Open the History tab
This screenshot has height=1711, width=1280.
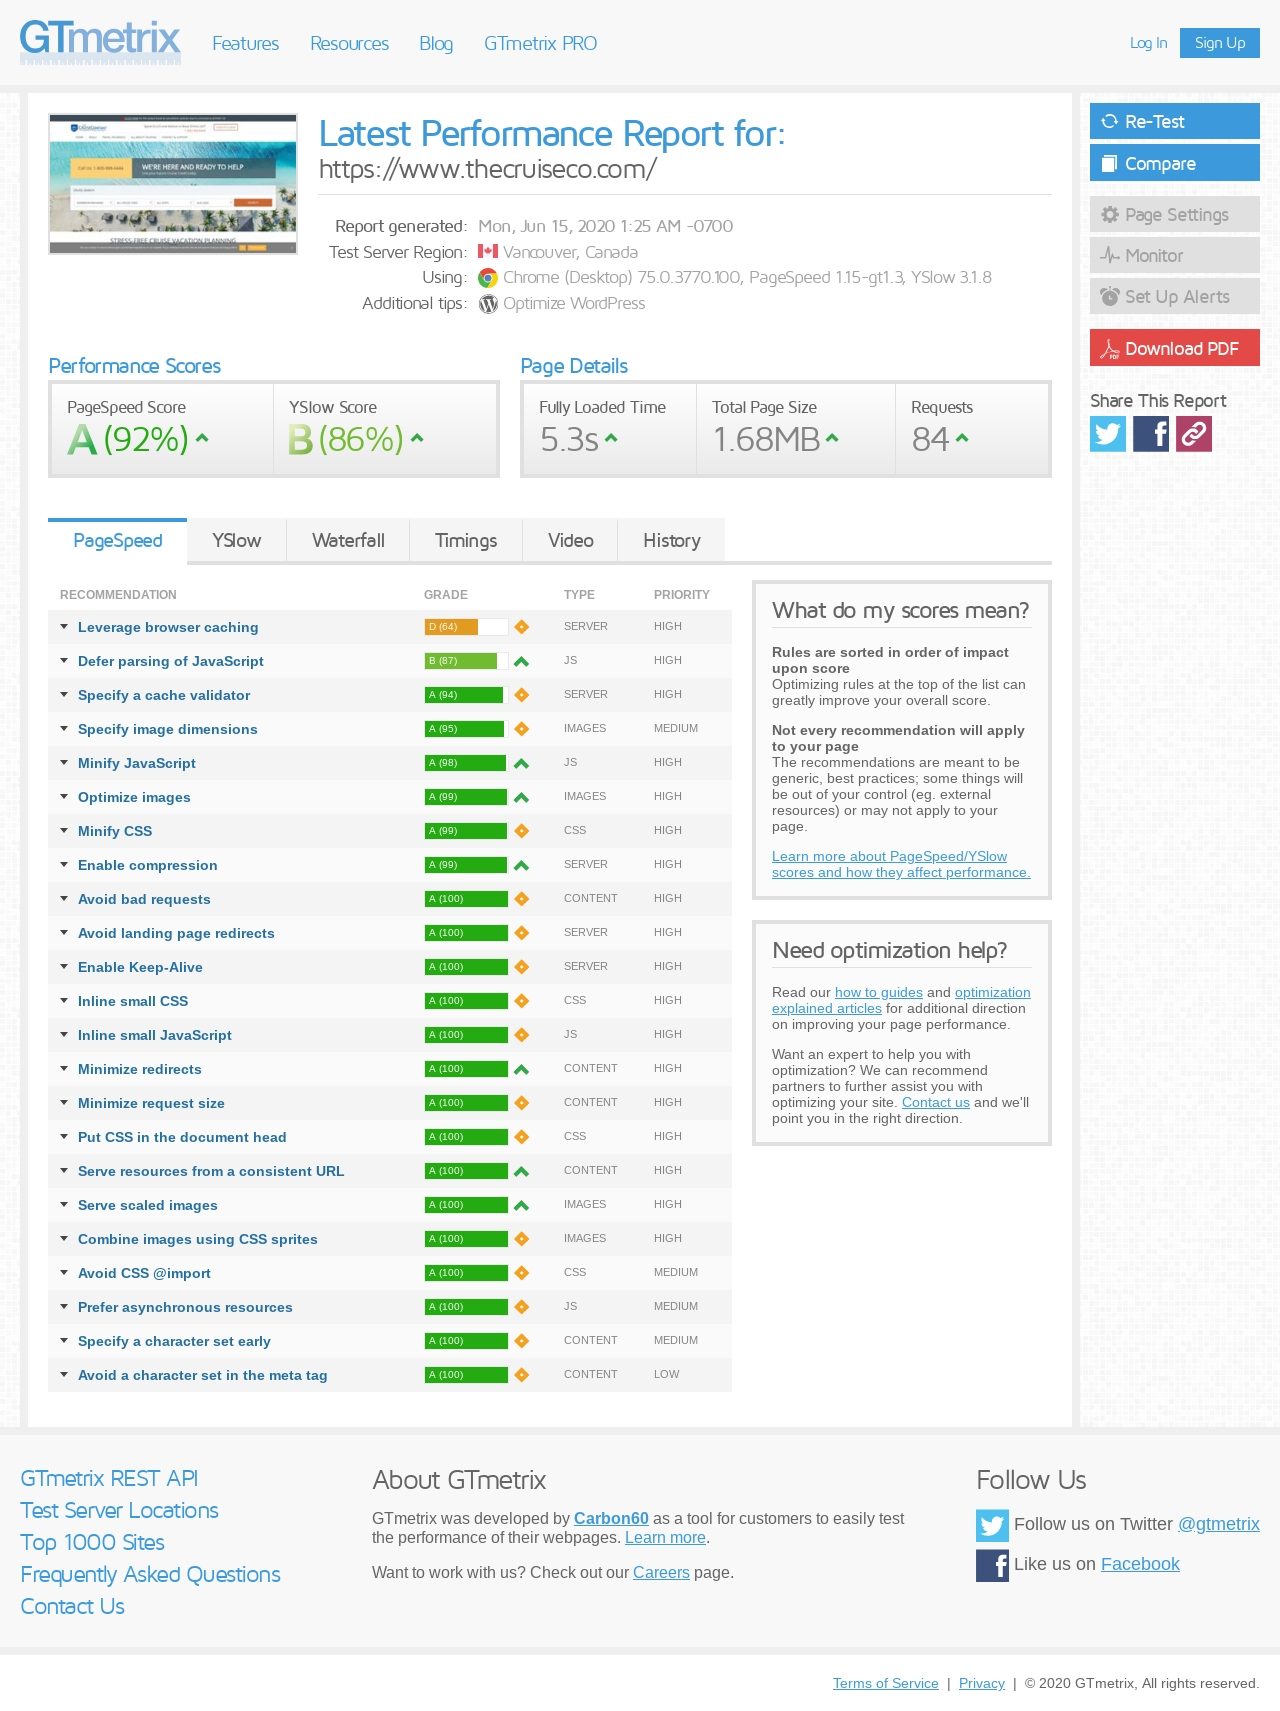coord(672,540)
